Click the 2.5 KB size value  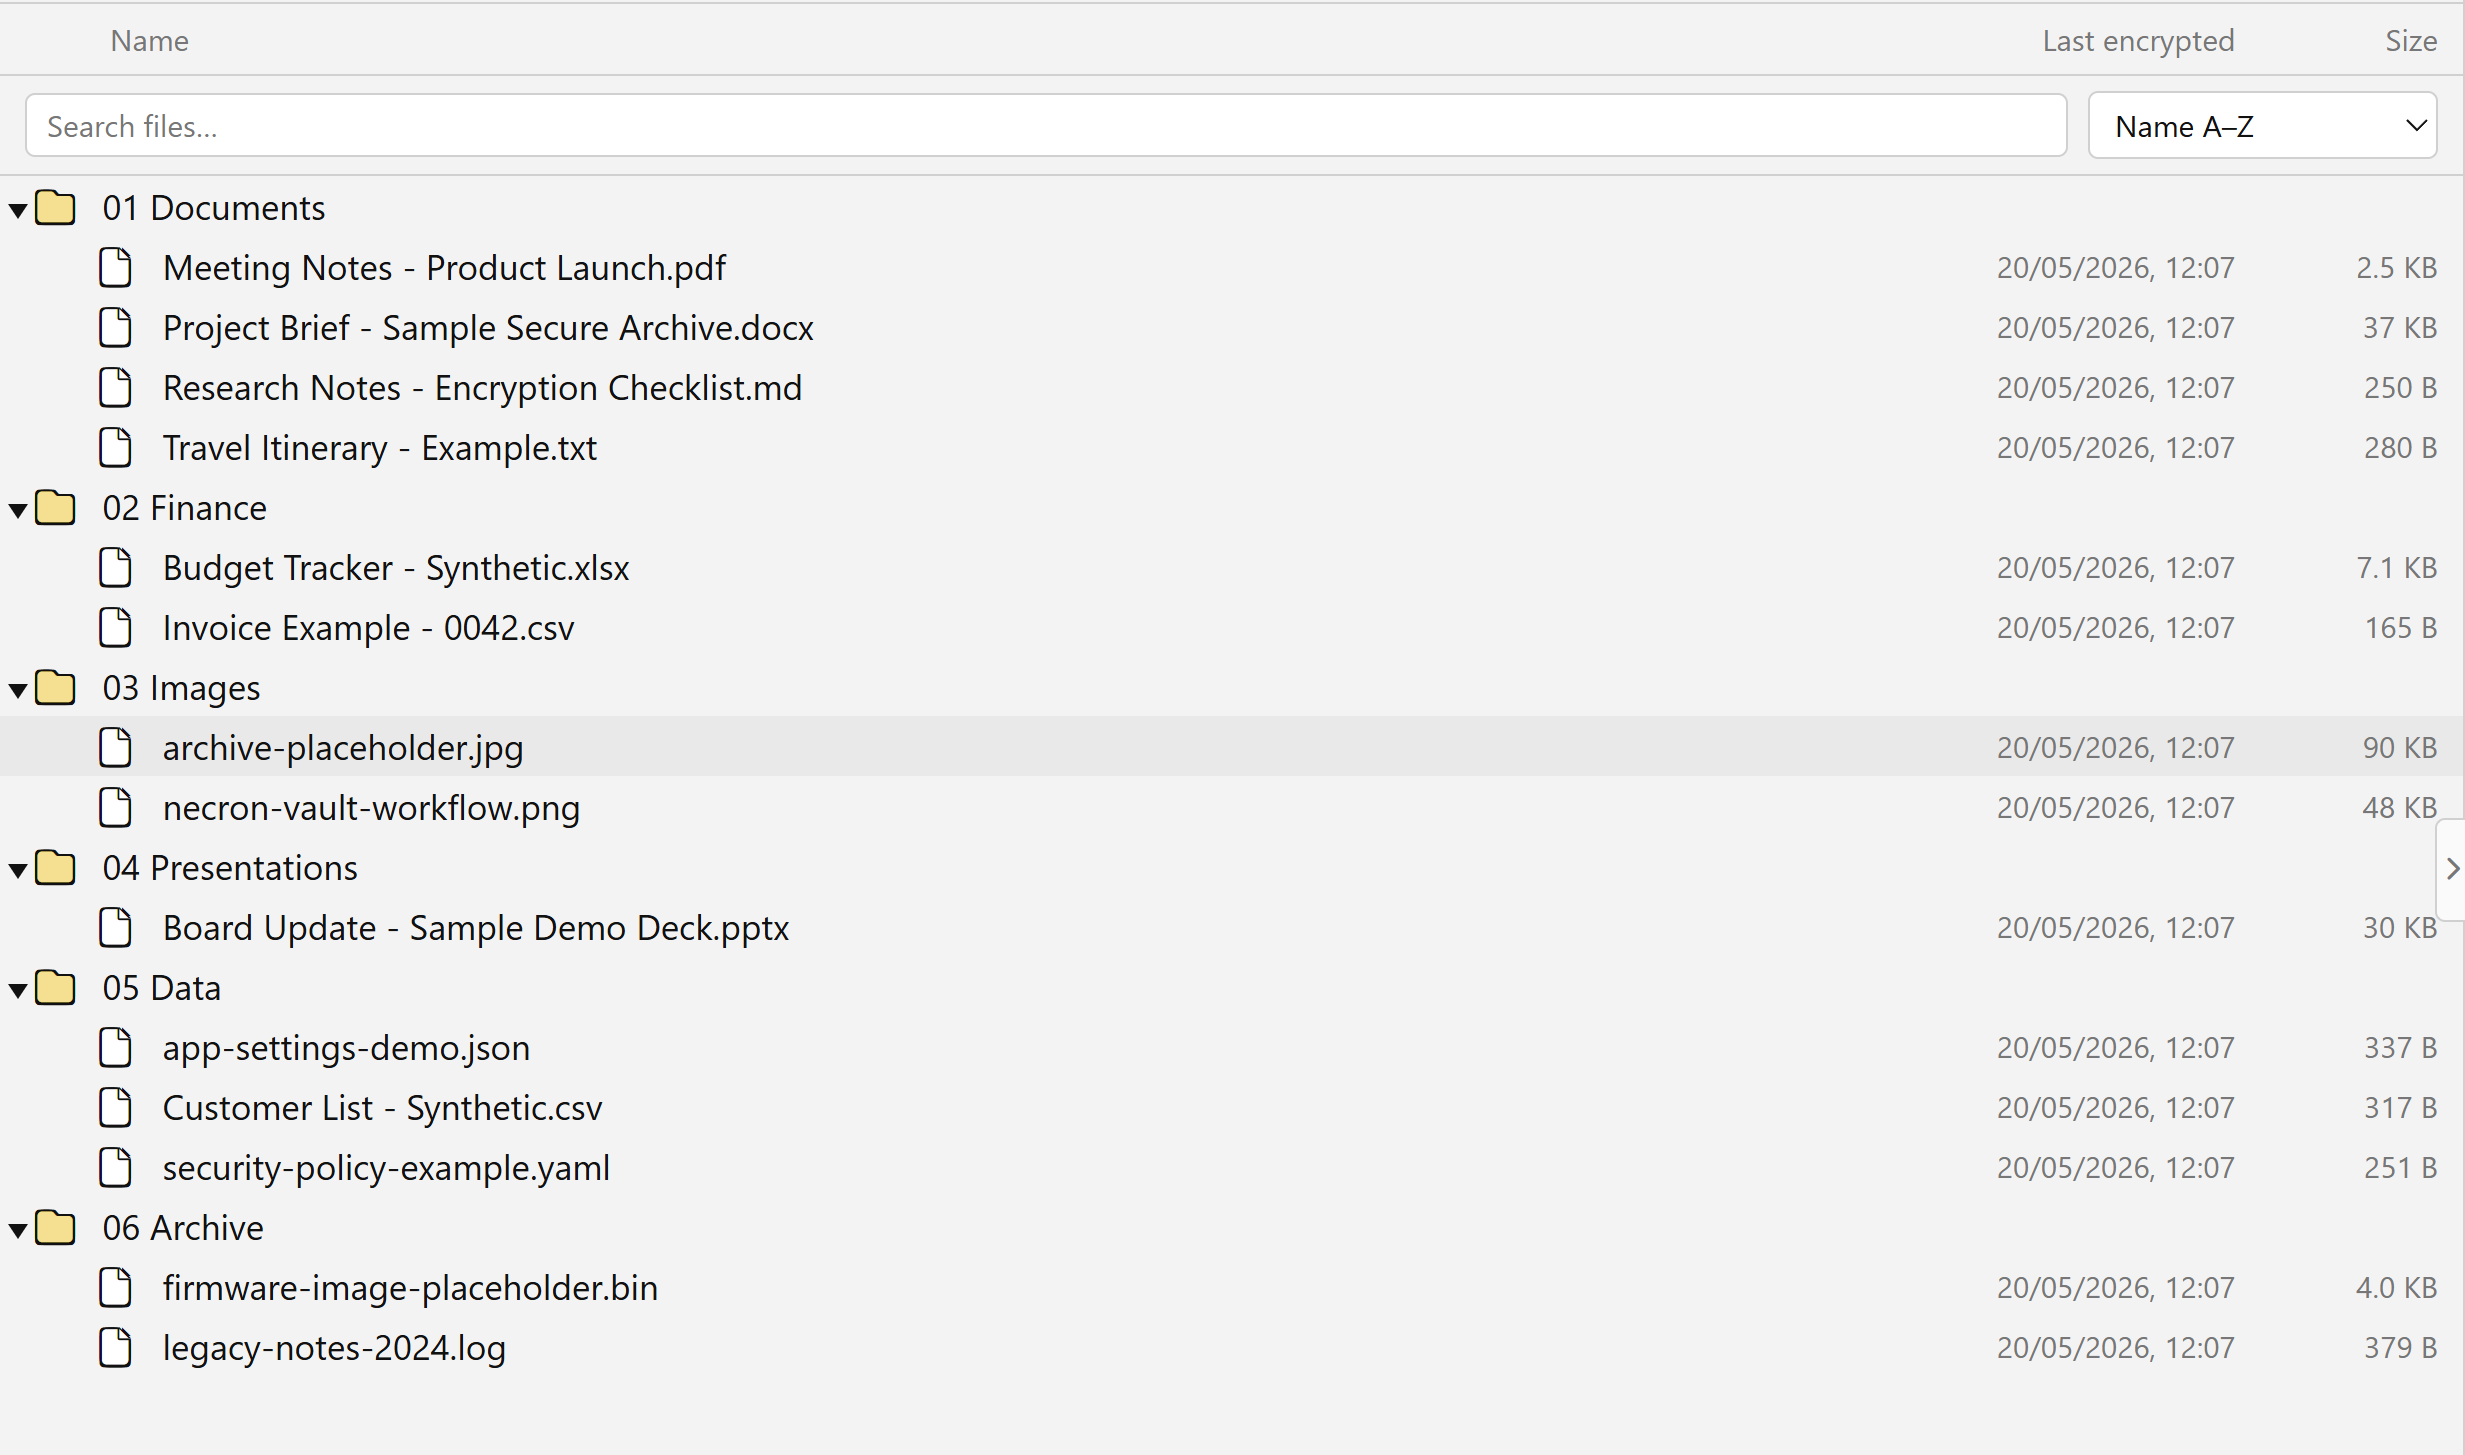click(2396, 268)
